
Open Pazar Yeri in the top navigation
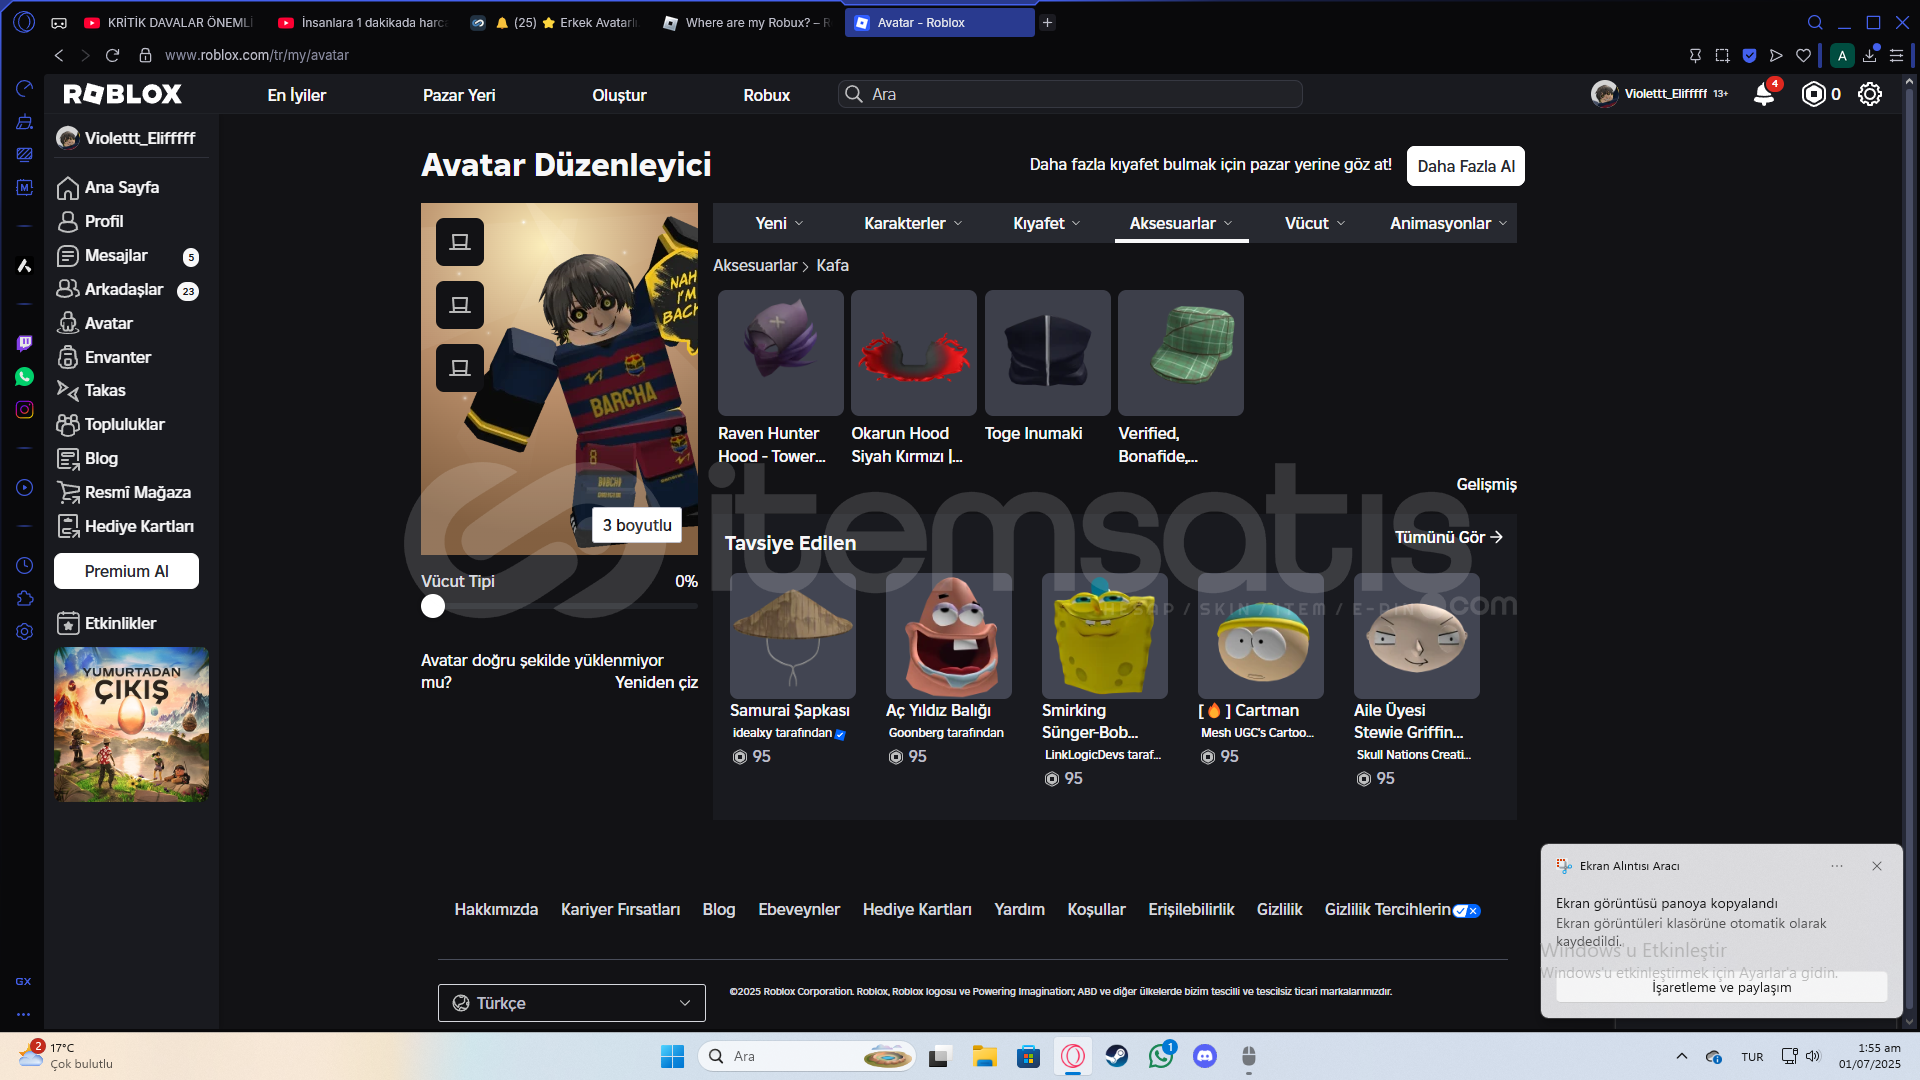(x=459, y=95)
